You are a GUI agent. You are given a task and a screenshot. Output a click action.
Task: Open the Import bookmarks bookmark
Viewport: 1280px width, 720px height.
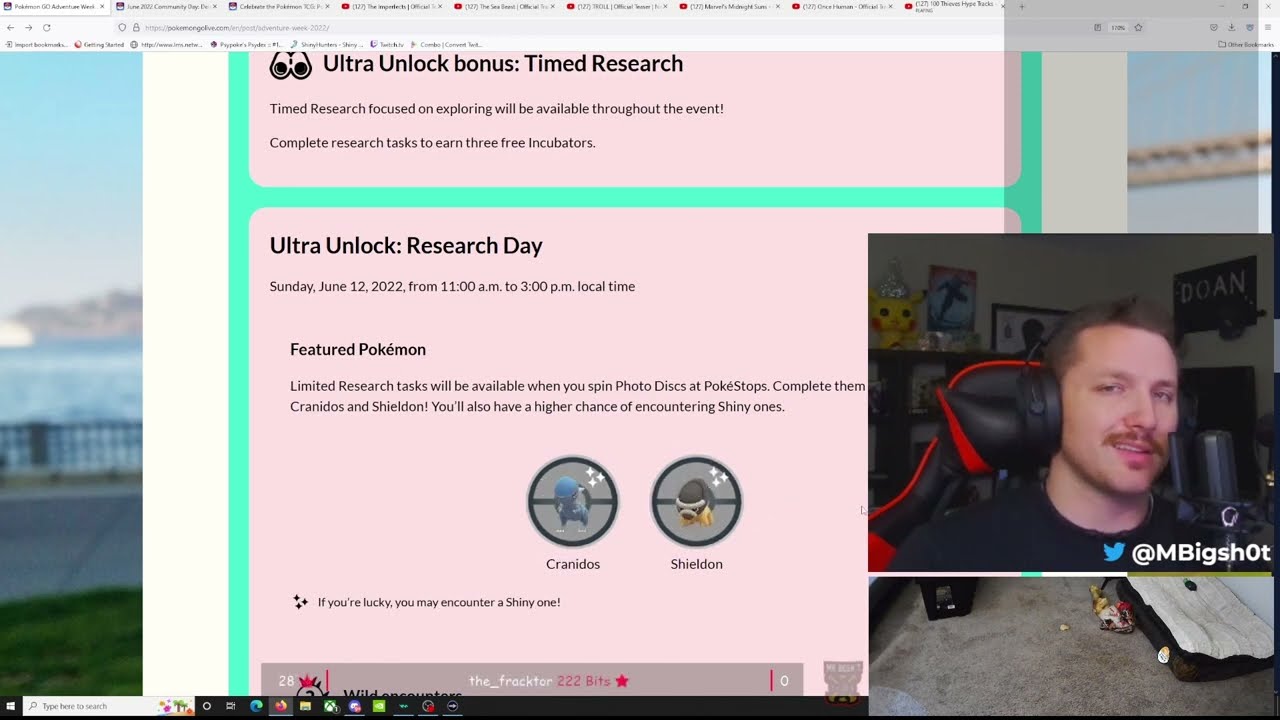(36, 44)
